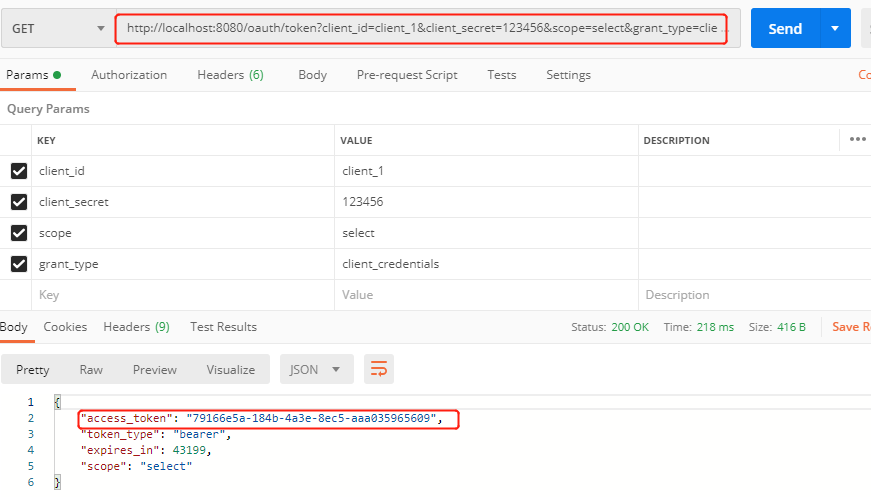Screen dimensions: 871x497
Task: Click the client_id key cell
Action: tap(183, 171)
